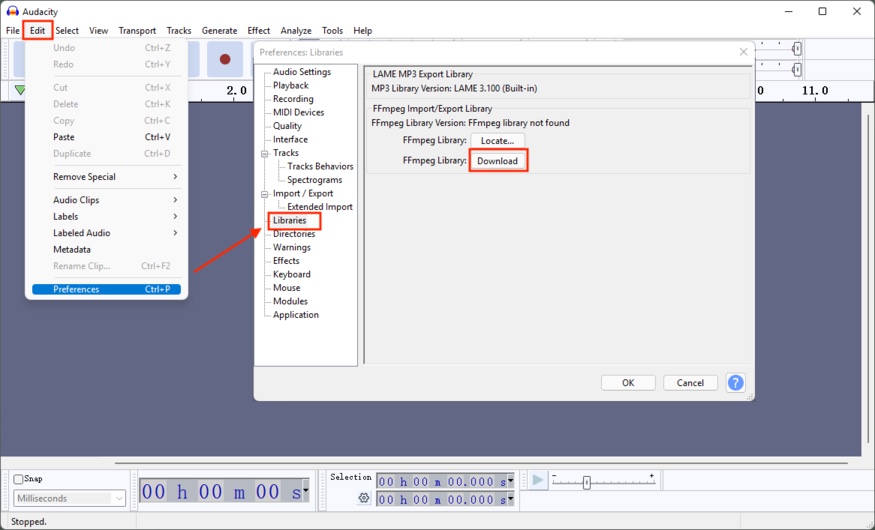Open the Tools menu
Image resolution: width=875 pixels, height=530 pixels.
332,31
